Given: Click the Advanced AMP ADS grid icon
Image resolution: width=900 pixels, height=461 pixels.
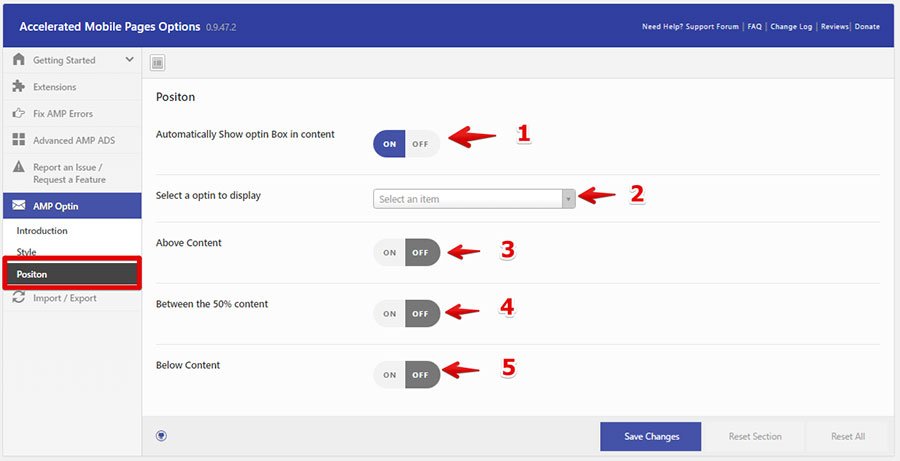Looking at the screenshot, I should tap(19, 140).
